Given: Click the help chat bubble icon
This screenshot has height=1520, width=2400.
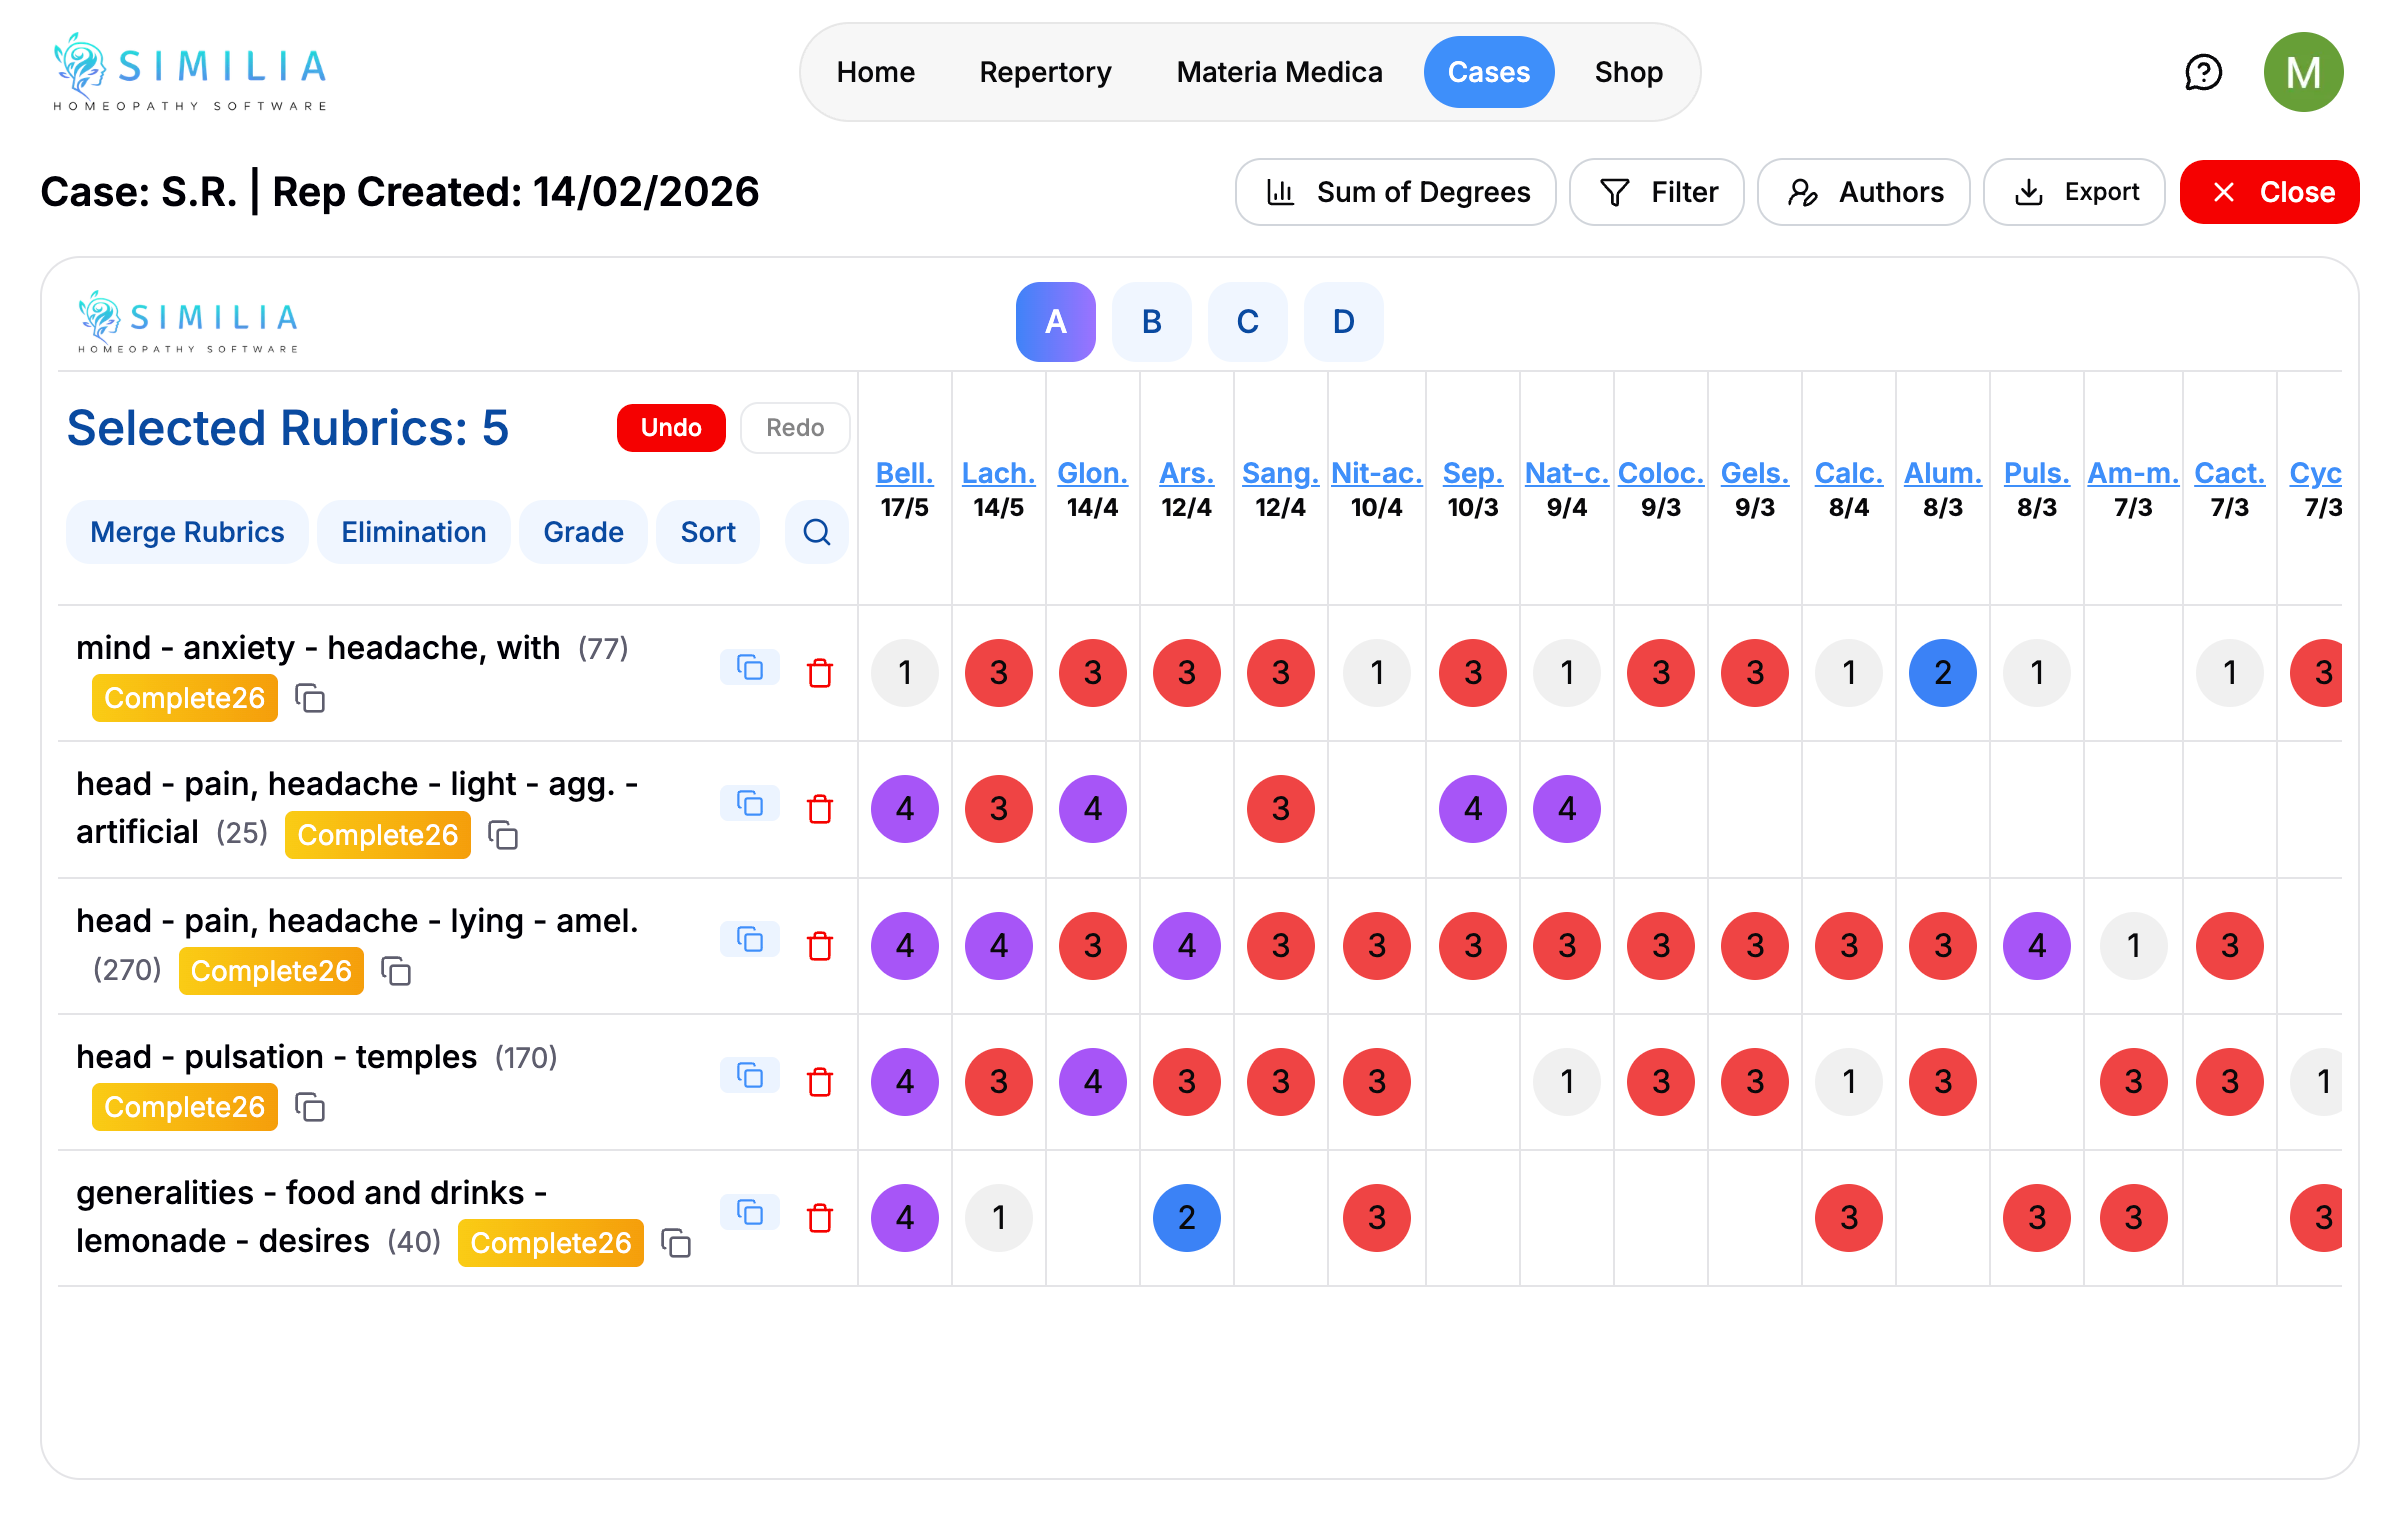Looking at the screenshot, I should (x=2203, y=72).
